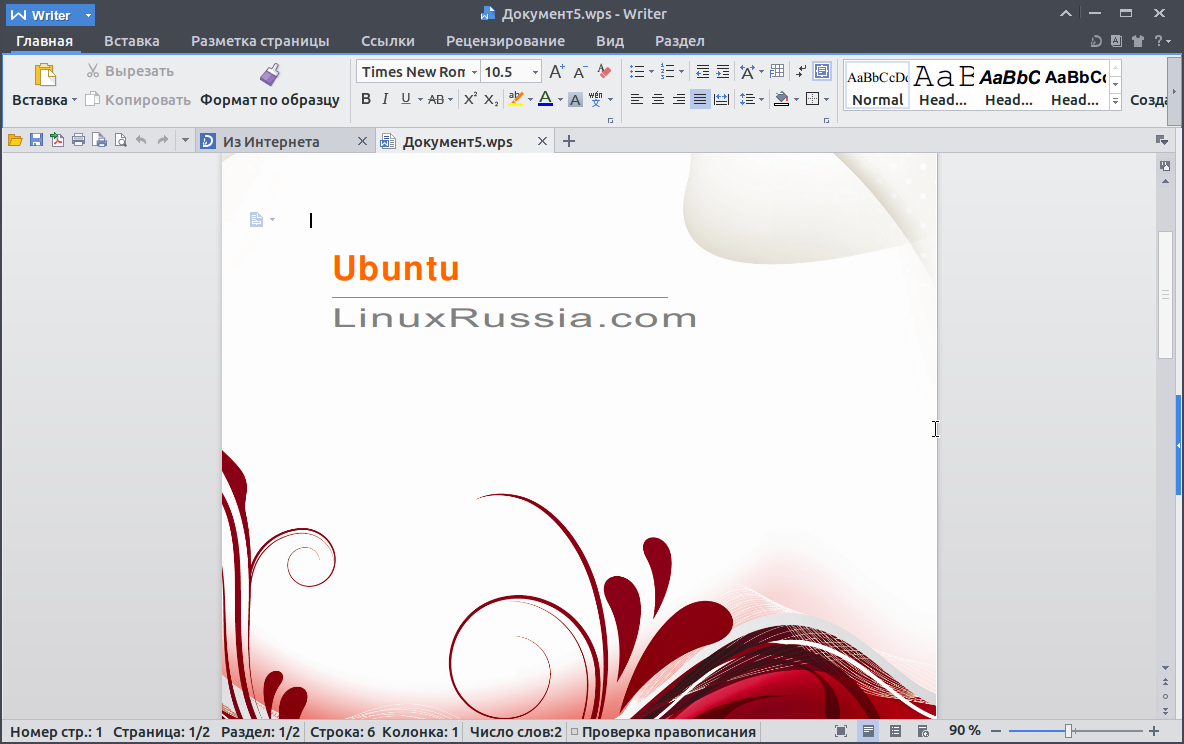Align text left
Viewport: 1184px width, 744px height.
click(x=637, y=99)
